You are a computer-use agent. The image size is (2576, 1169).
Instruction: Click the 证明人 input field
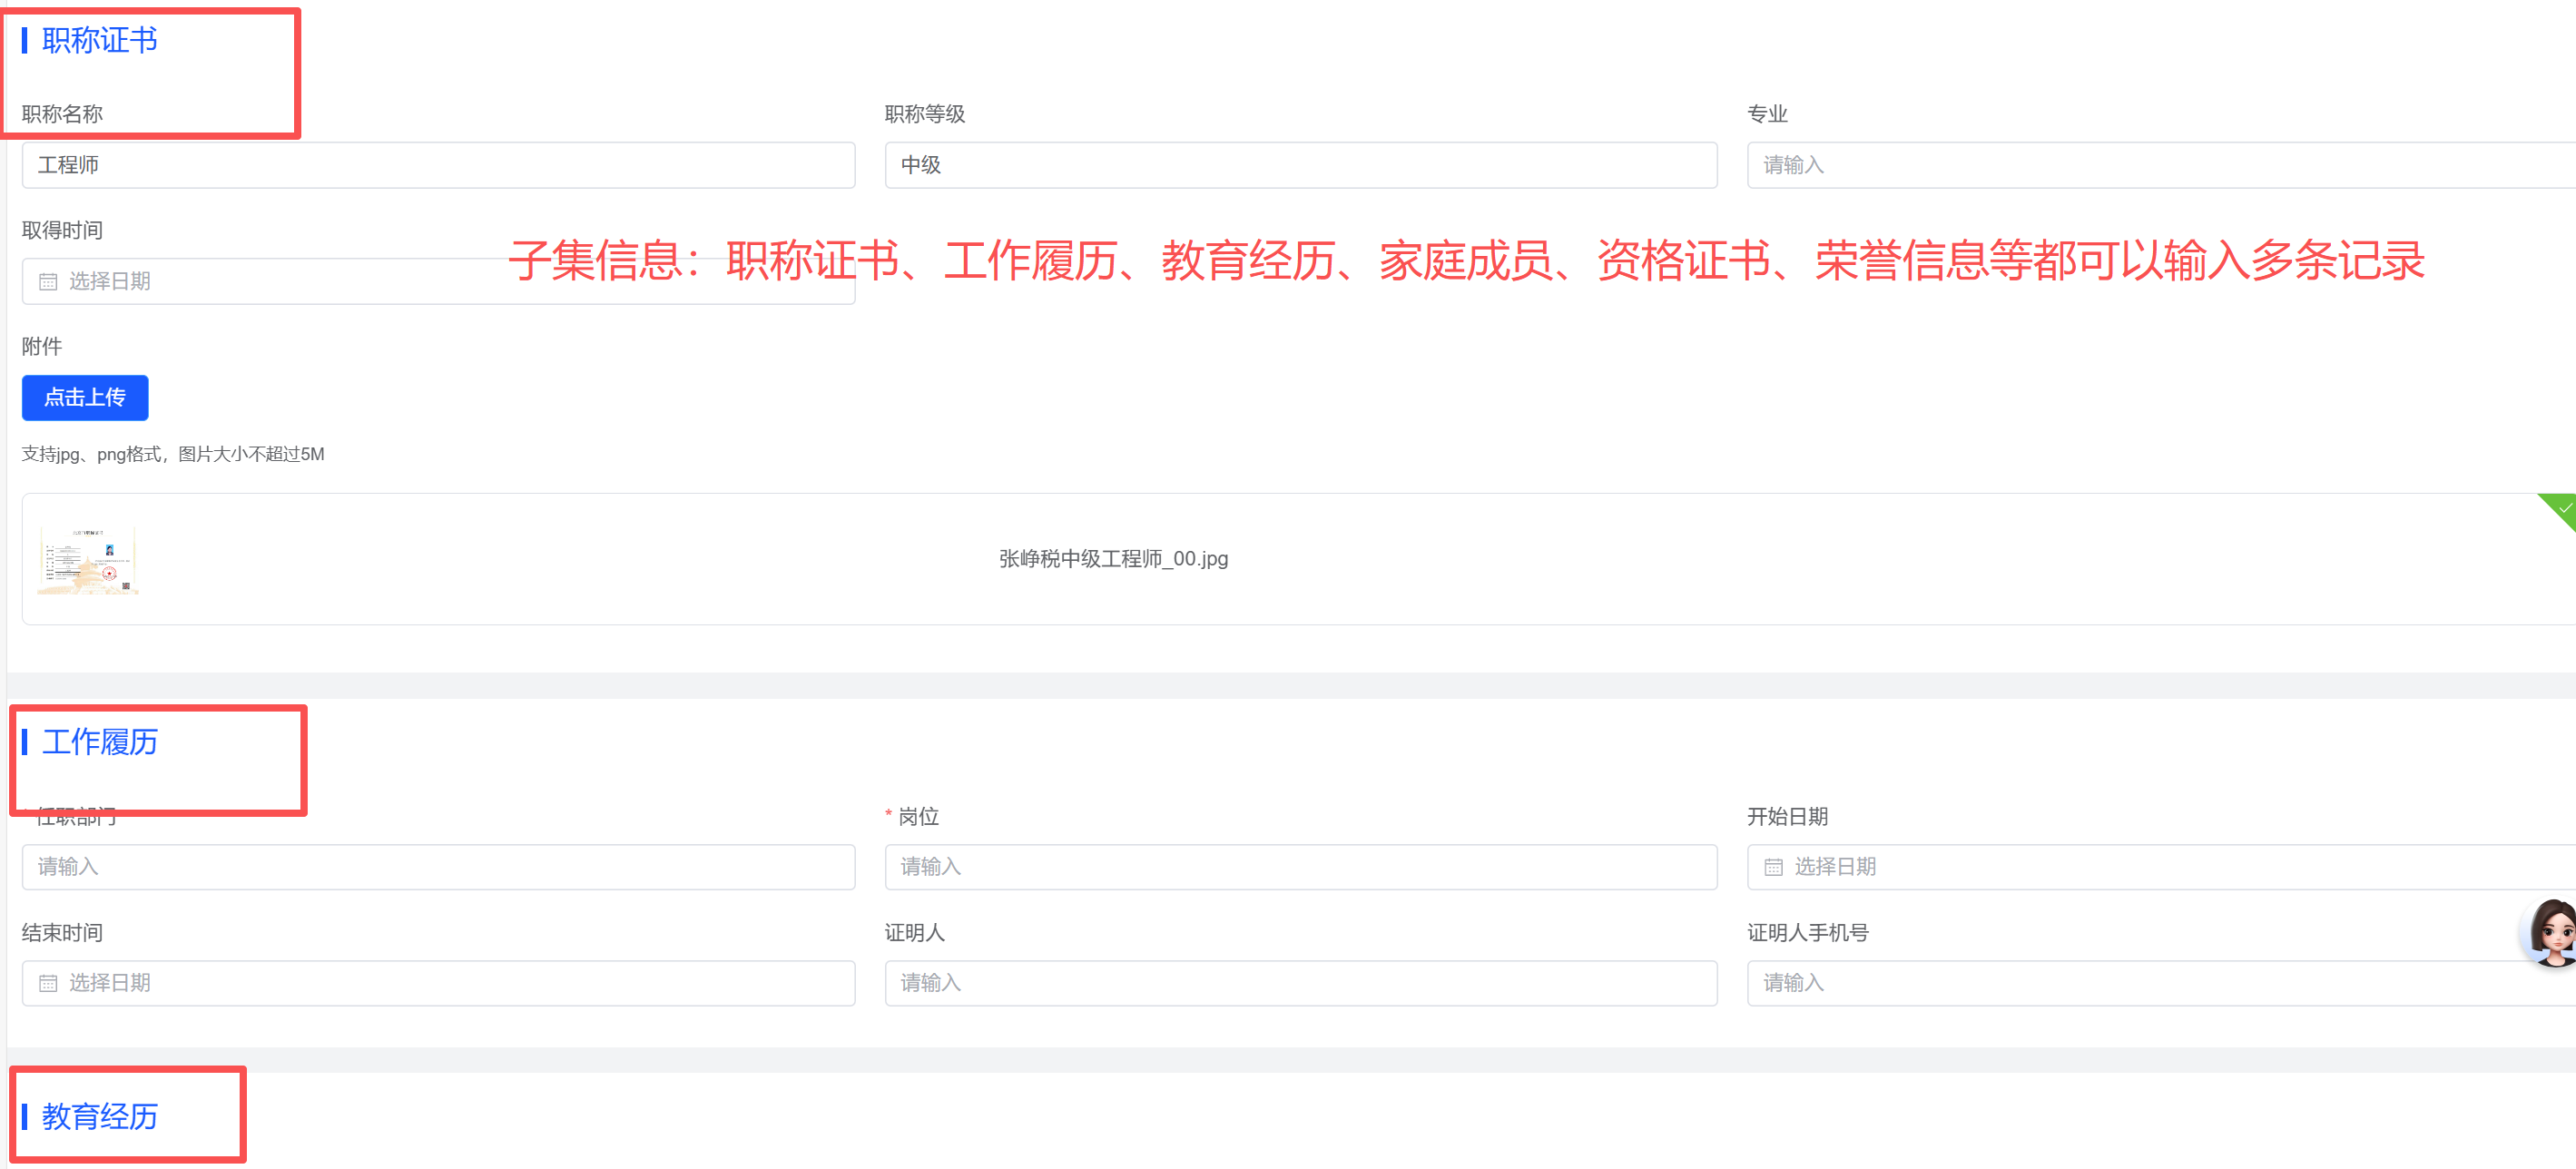tap(1300, 983)
